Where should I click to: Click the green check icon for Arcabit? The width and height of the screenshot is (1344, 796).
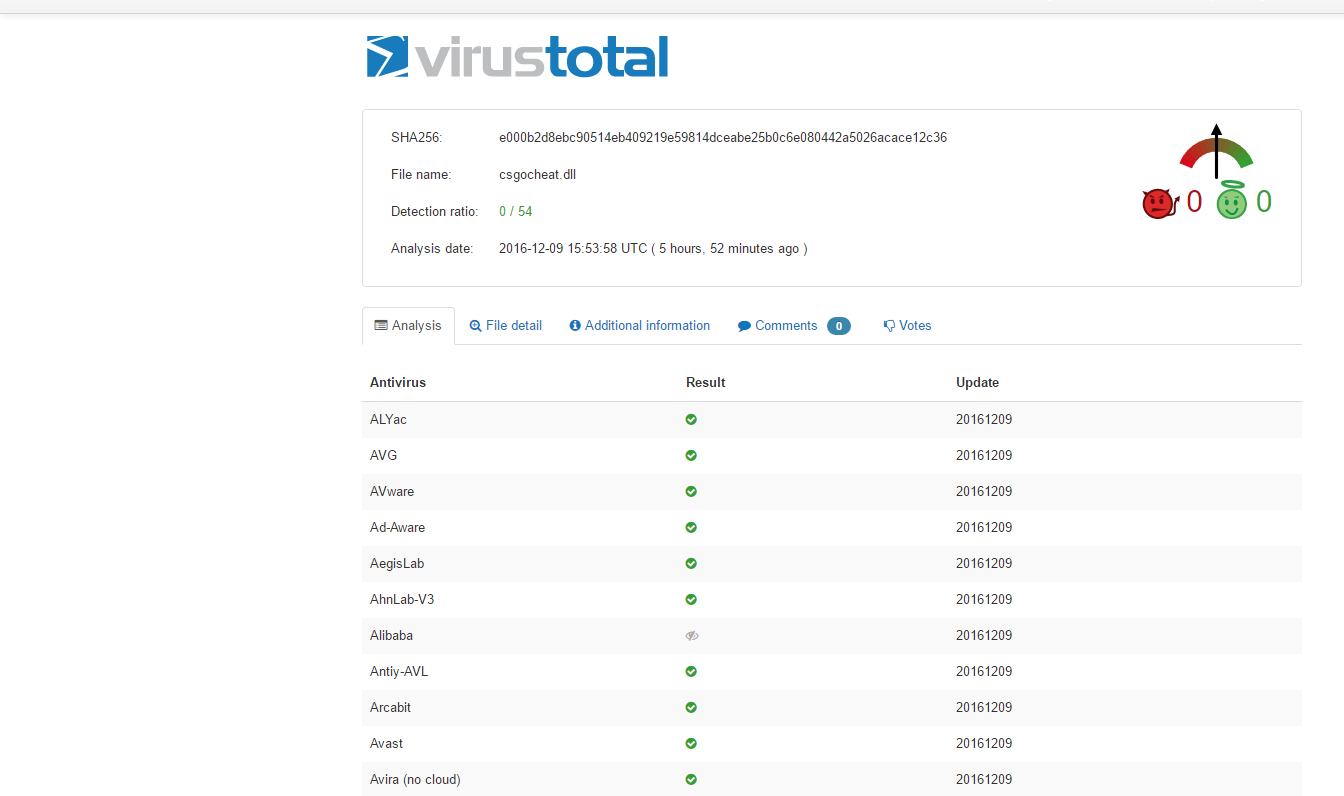tap(691, 707)
